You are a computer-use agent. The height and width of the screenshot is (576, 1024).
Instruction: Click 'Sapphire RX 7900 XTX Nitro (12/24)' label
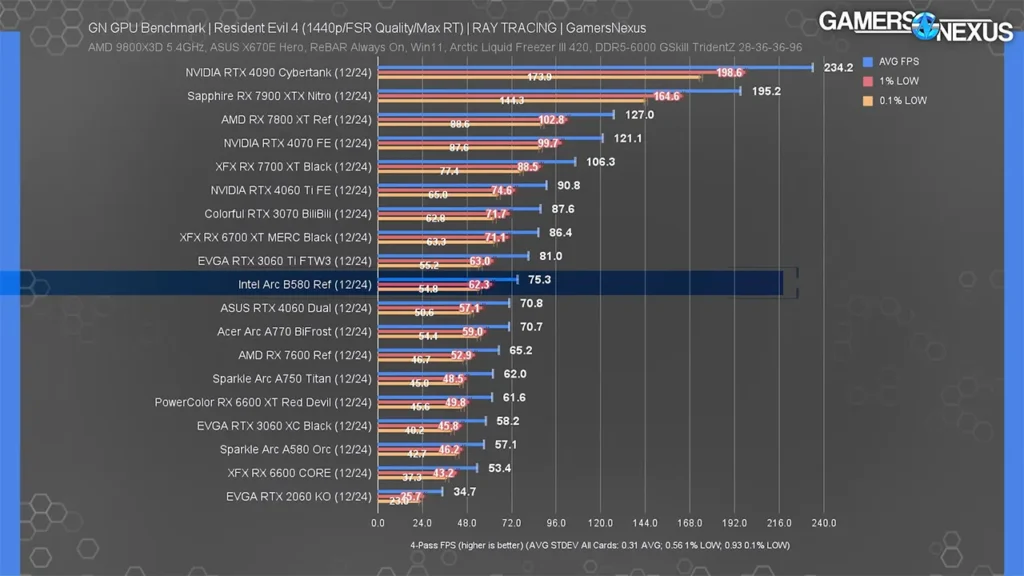point(280,96)
